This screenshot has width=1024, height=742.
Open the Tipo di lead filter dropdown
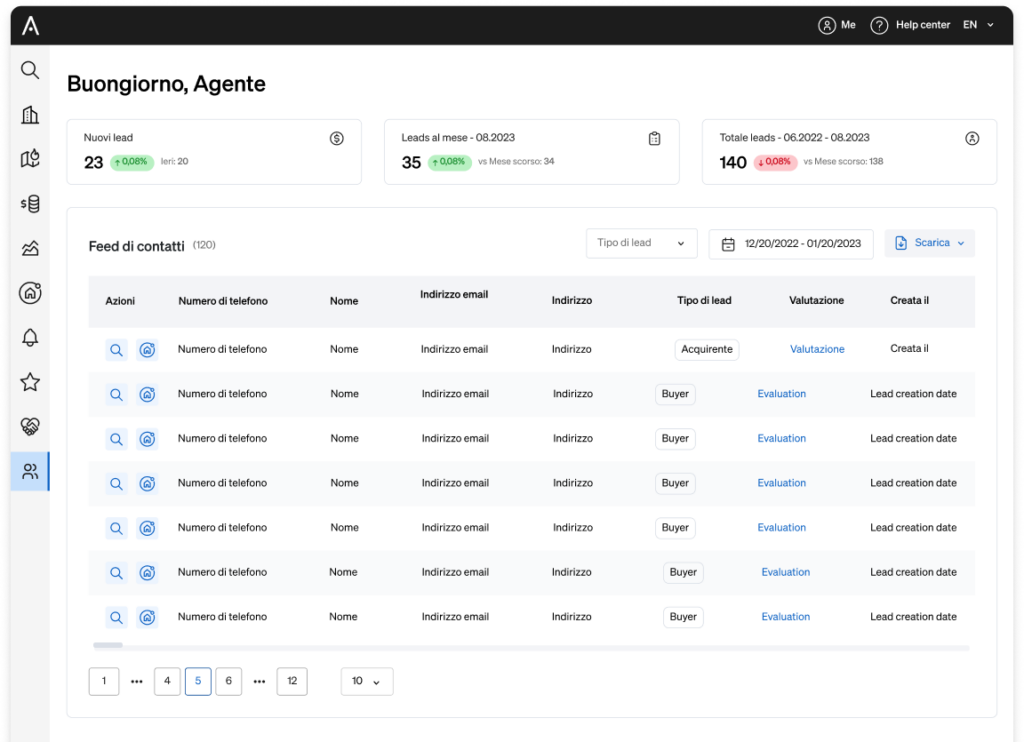coord(641,243)
